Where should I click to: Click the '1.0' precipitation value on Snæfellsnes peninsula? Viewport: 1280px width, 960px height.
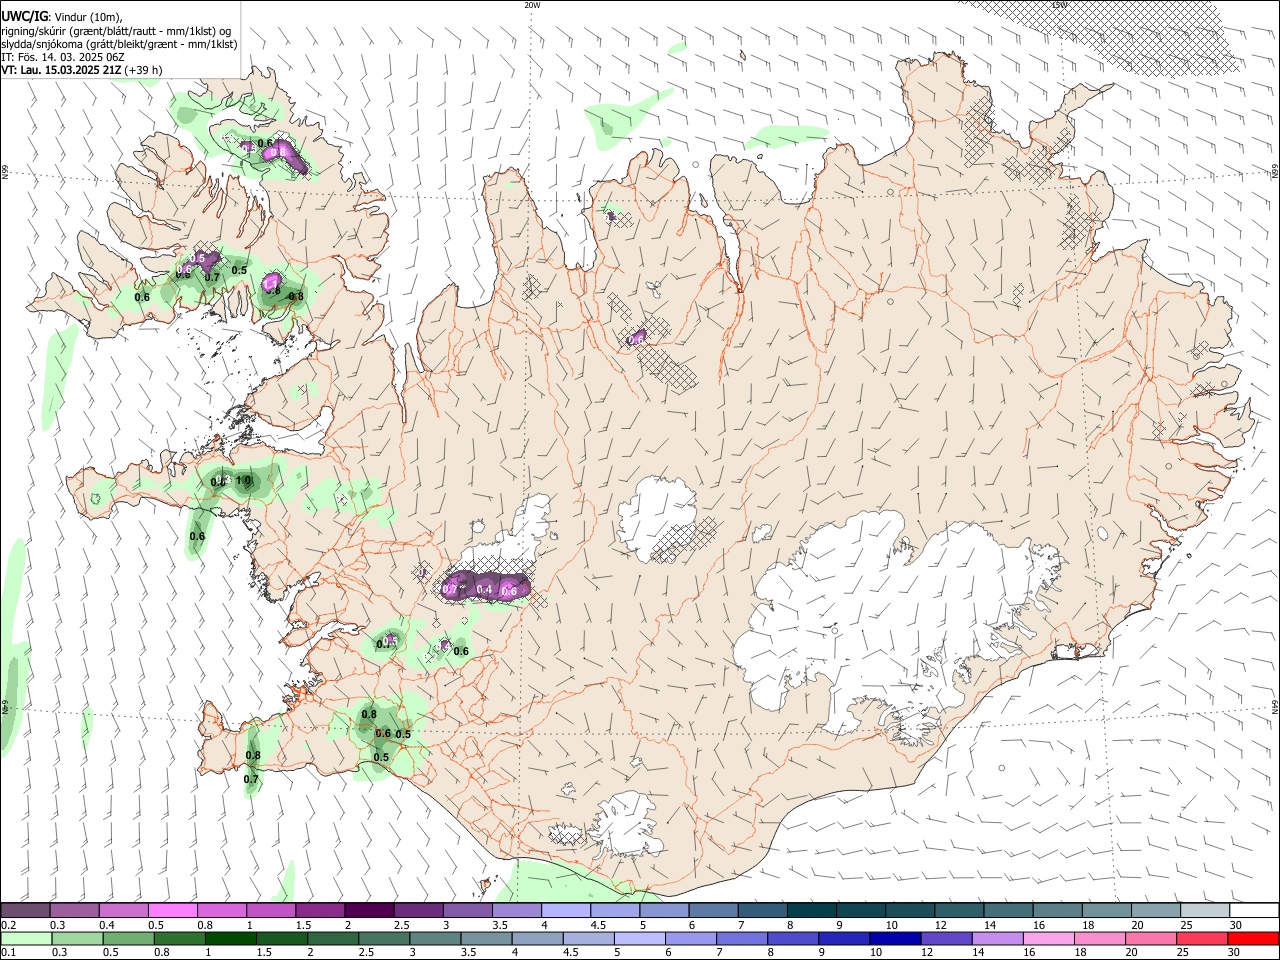pyautogui.click(x=243, y=481)
